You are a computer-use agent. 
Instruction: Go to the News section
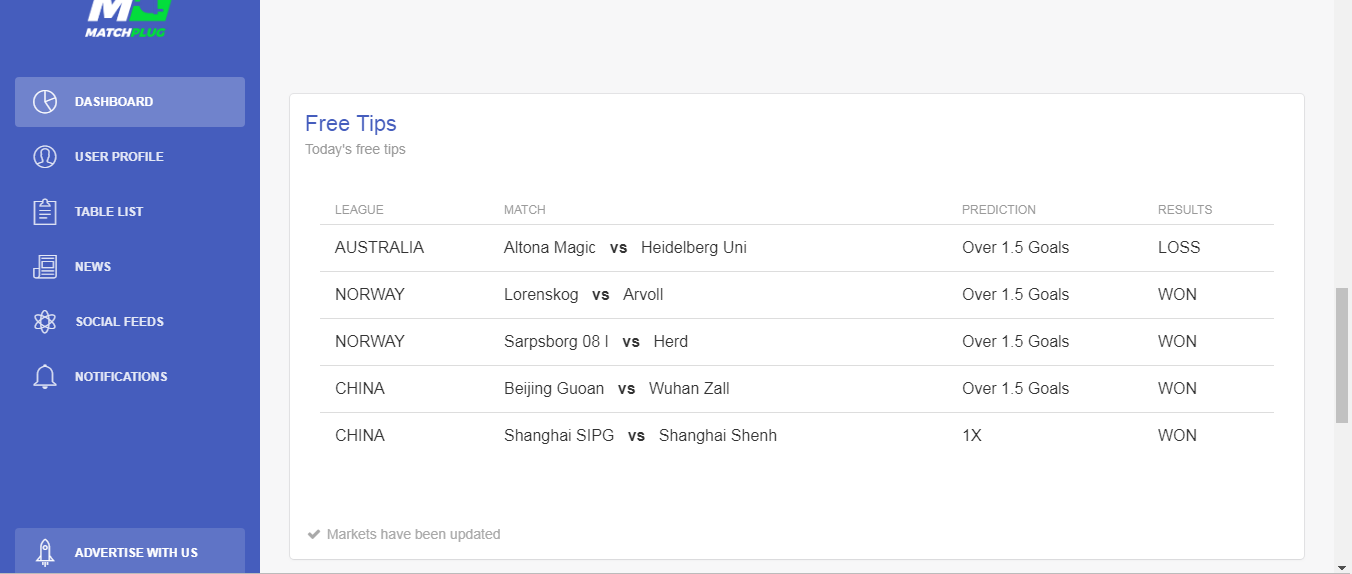pyautogui.click(x=93, y=267)
